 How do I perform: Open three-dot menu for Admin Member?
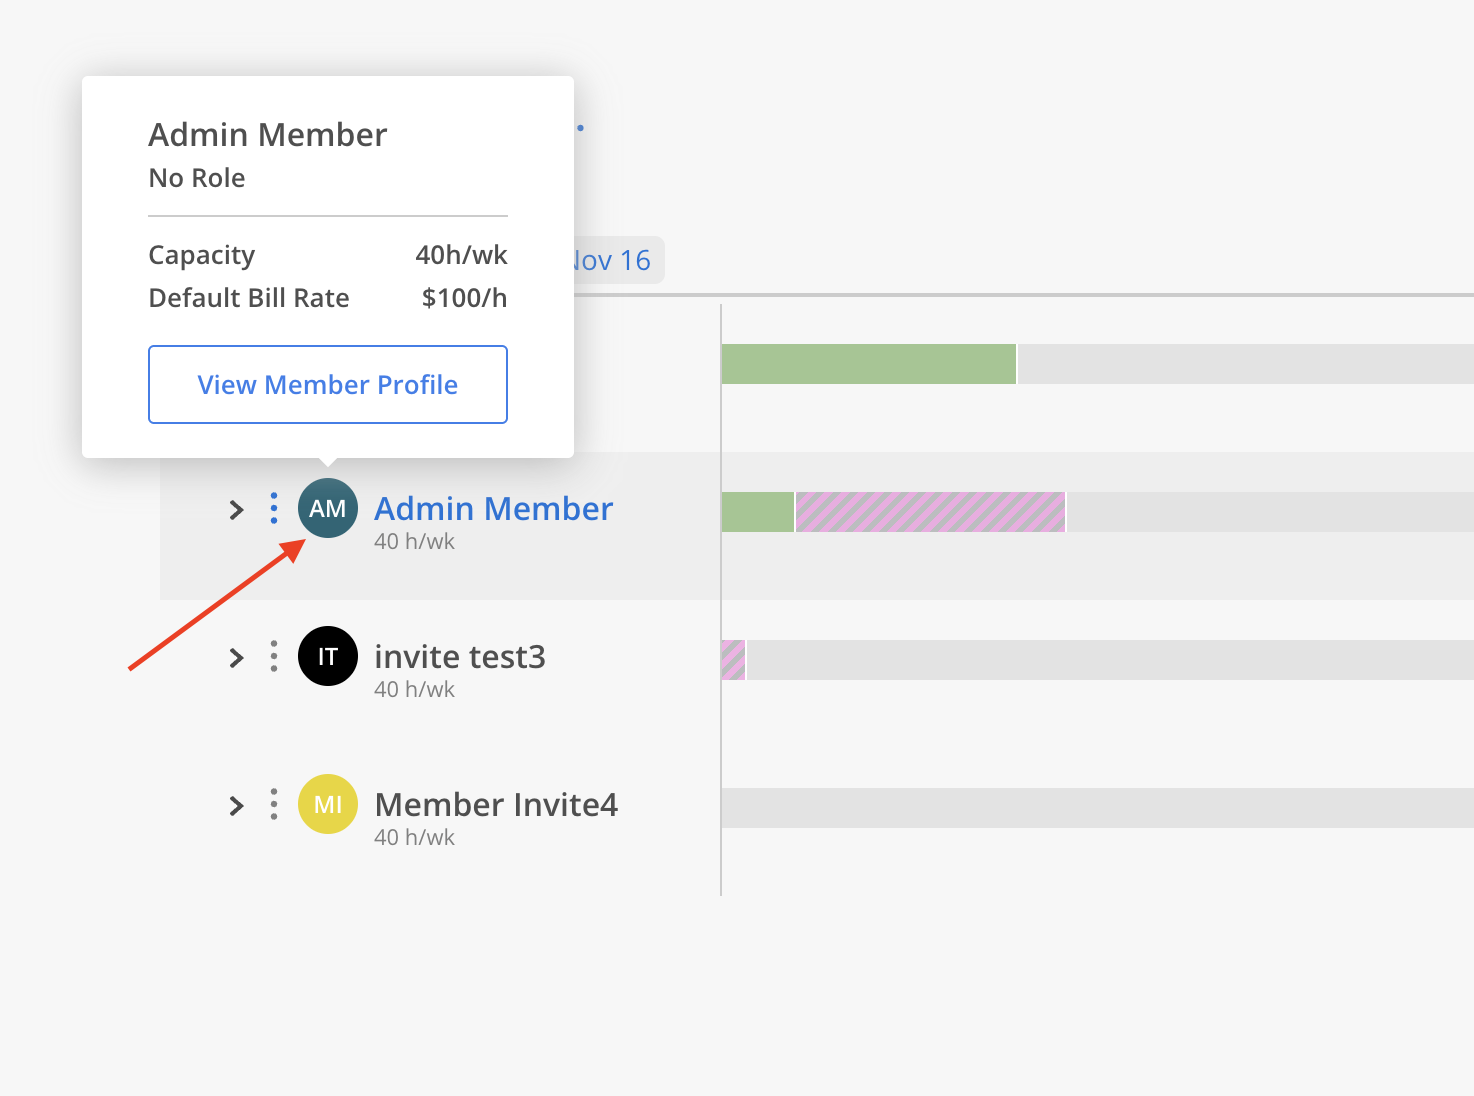click(x=274, y=508)
